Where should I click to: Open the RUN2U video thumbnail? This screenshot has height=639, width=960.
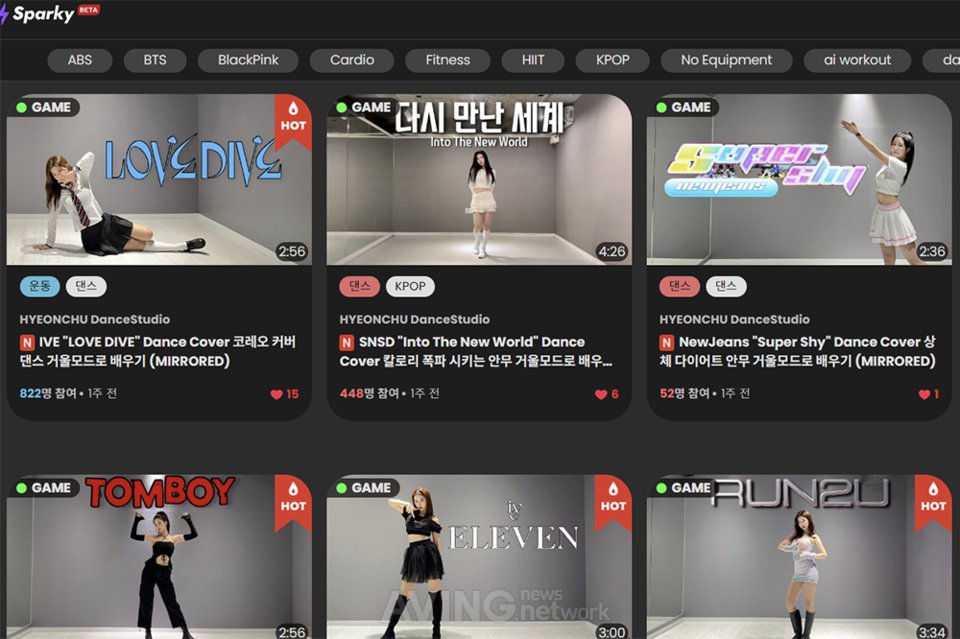tap(799, 557)
